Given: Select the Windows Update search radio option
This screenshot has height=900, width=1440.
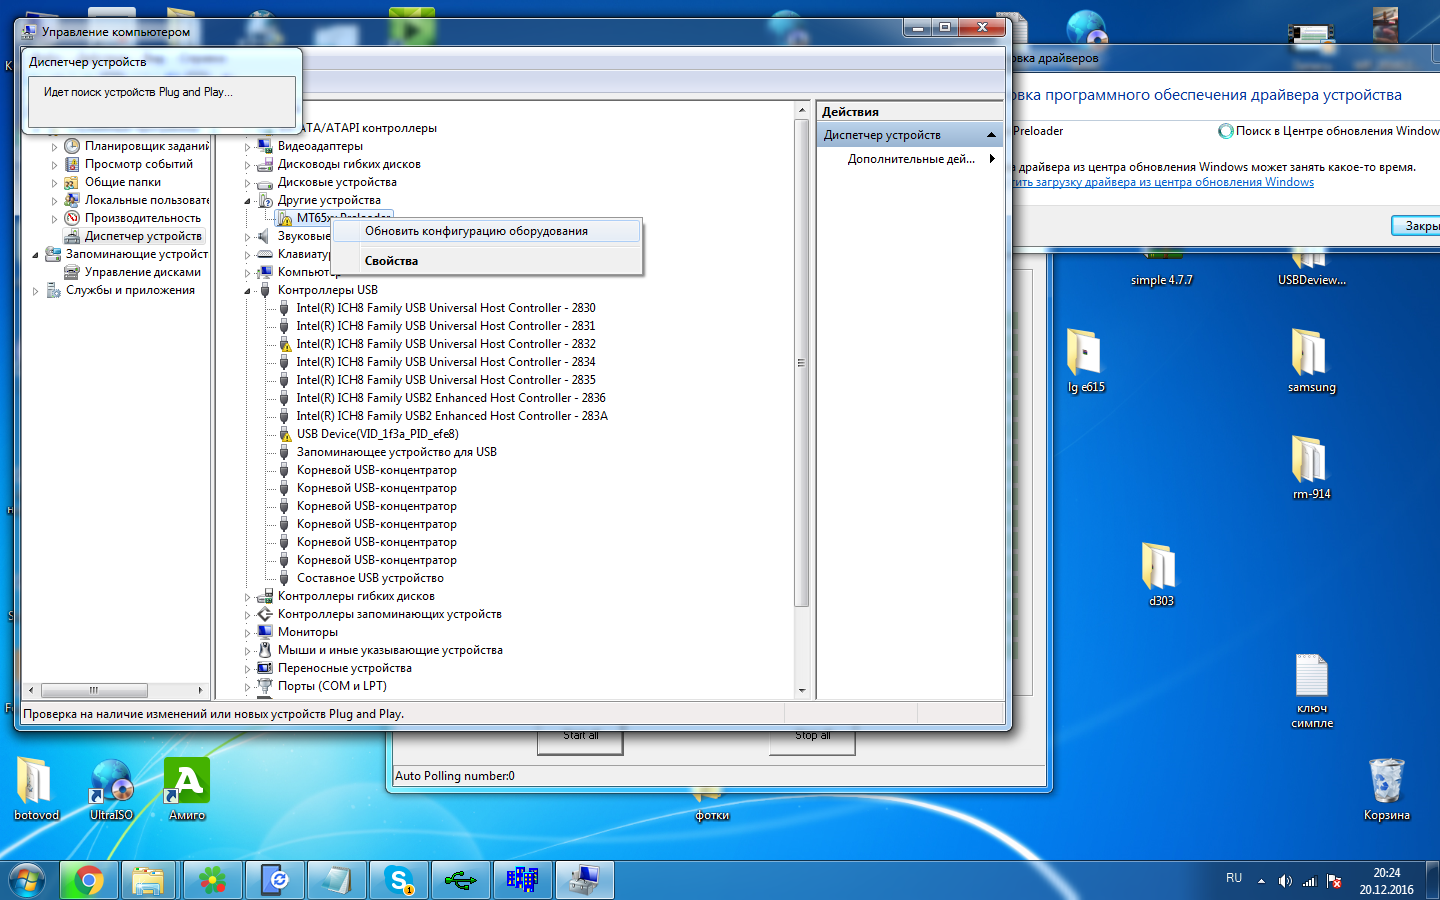Looking at the screenshot, I should 1226,131.
